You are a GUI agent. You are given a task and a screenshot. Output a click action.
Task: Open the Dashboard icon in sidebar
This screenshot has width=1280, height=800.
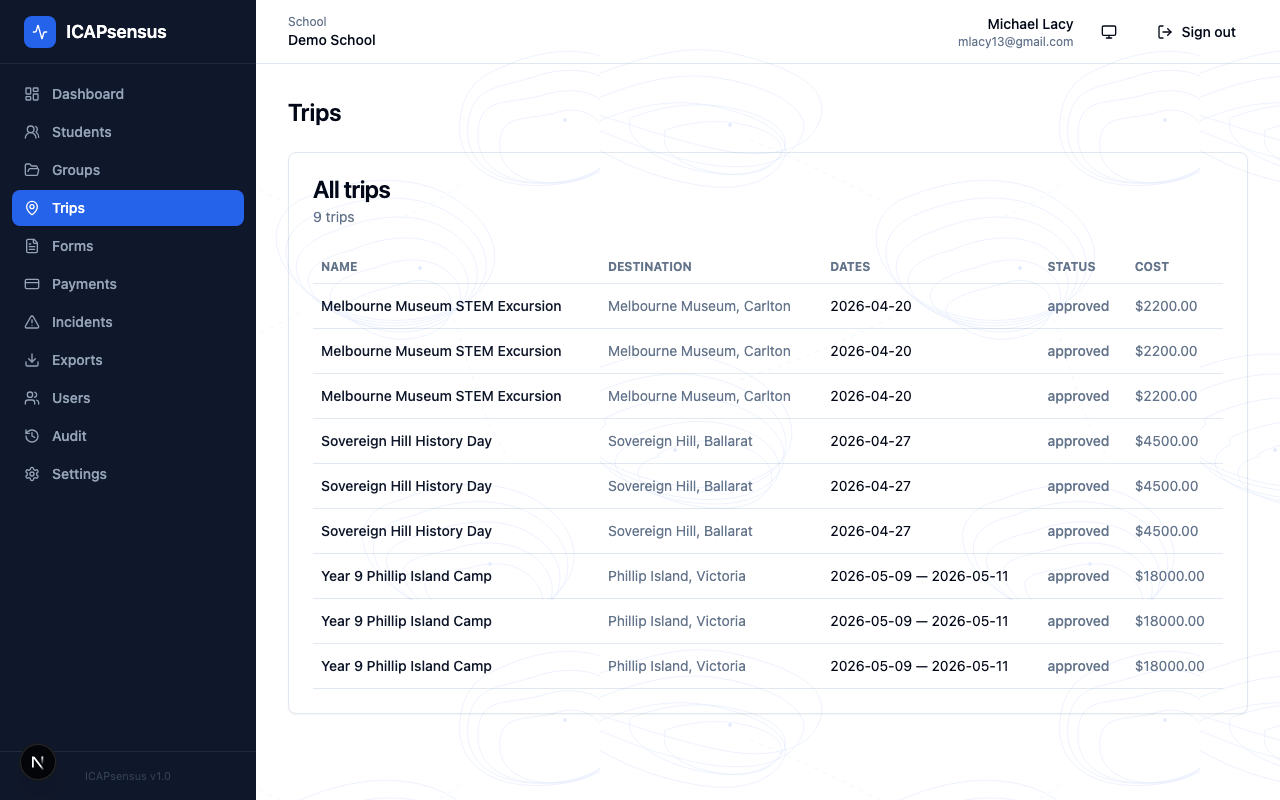click(32, 94)
